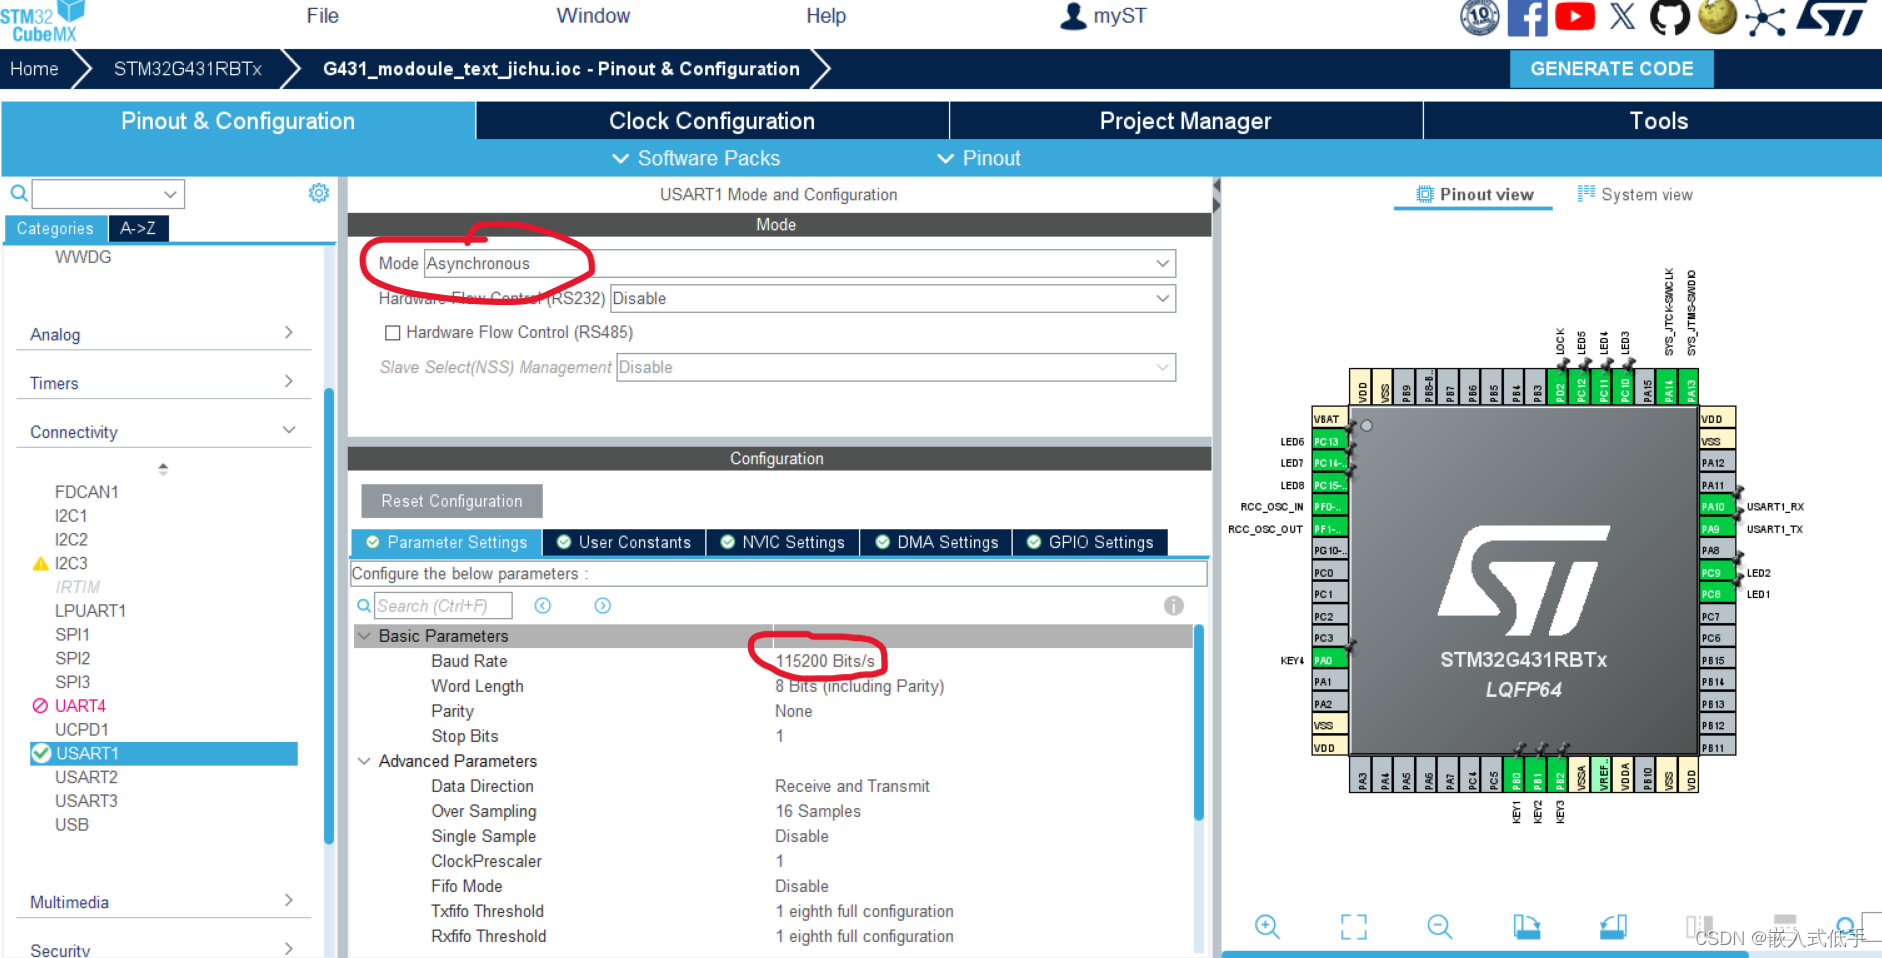
Task: Zoom in on the pinout view
Action: 1267,927
